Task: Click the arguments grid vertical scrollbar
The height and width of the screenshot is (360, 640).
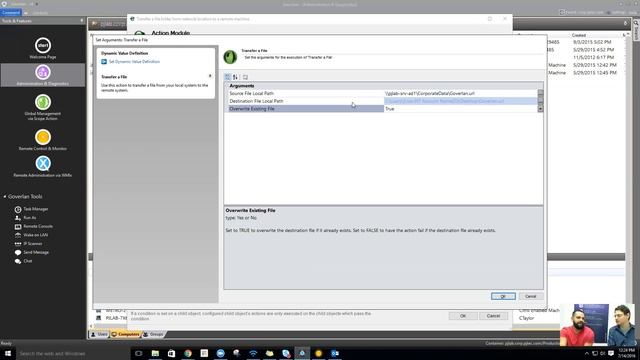Action: pyautogui.click(x=540, y=97)
